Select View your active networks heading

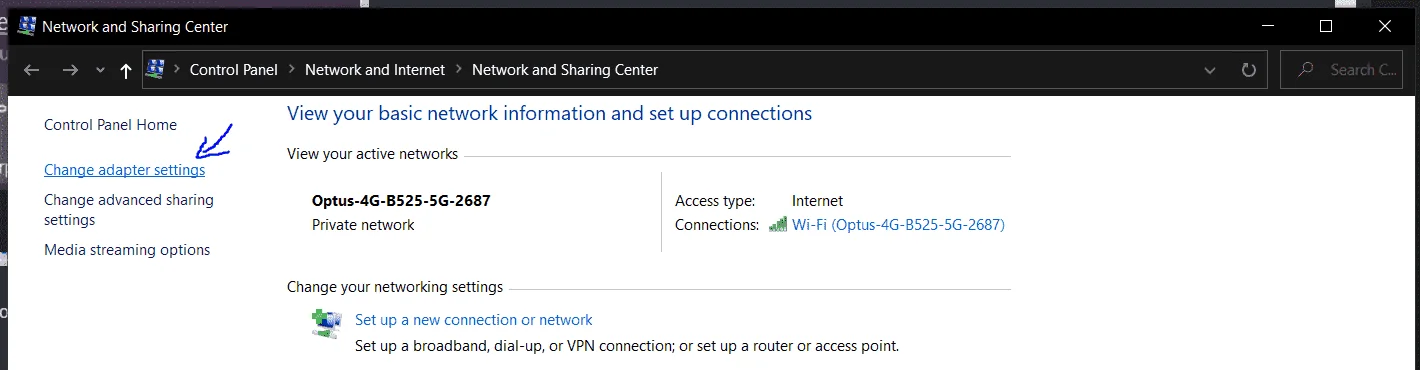click(372, 154)
